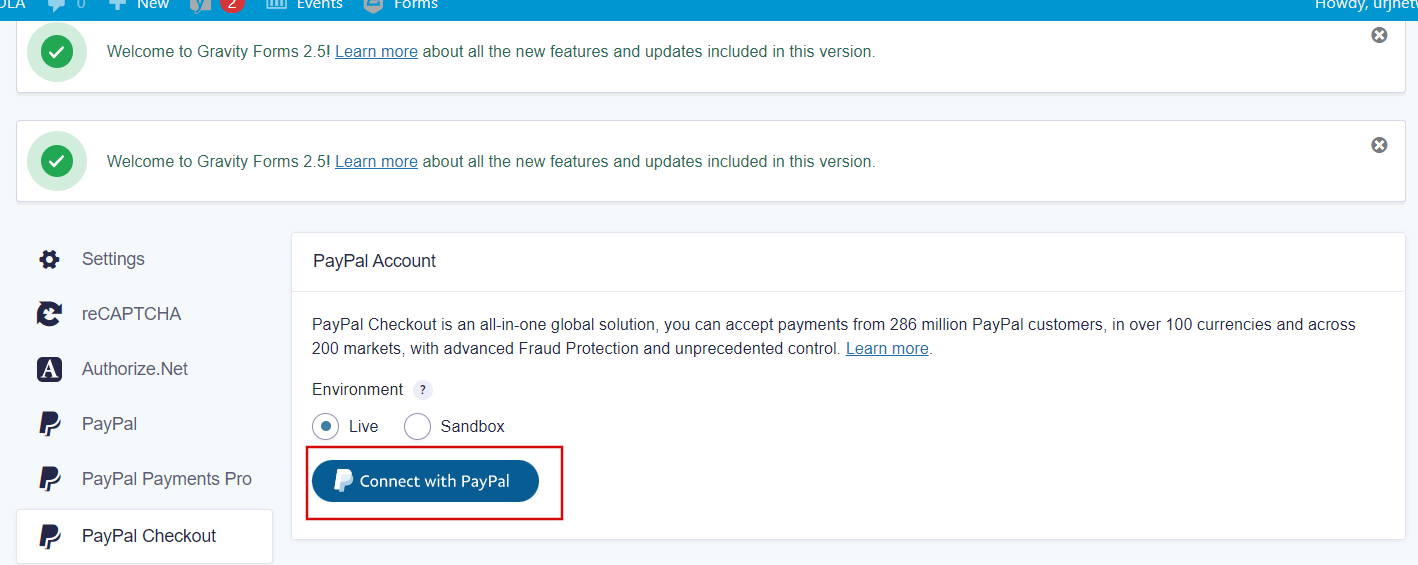Open the Events menu in admin bar

[x=305, y=5]
